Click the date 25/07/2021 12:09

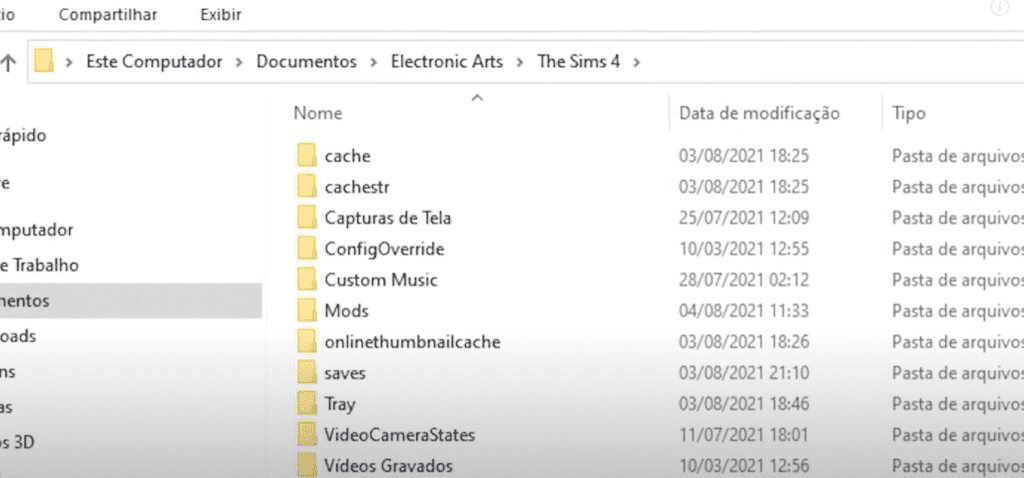point(744,217)
